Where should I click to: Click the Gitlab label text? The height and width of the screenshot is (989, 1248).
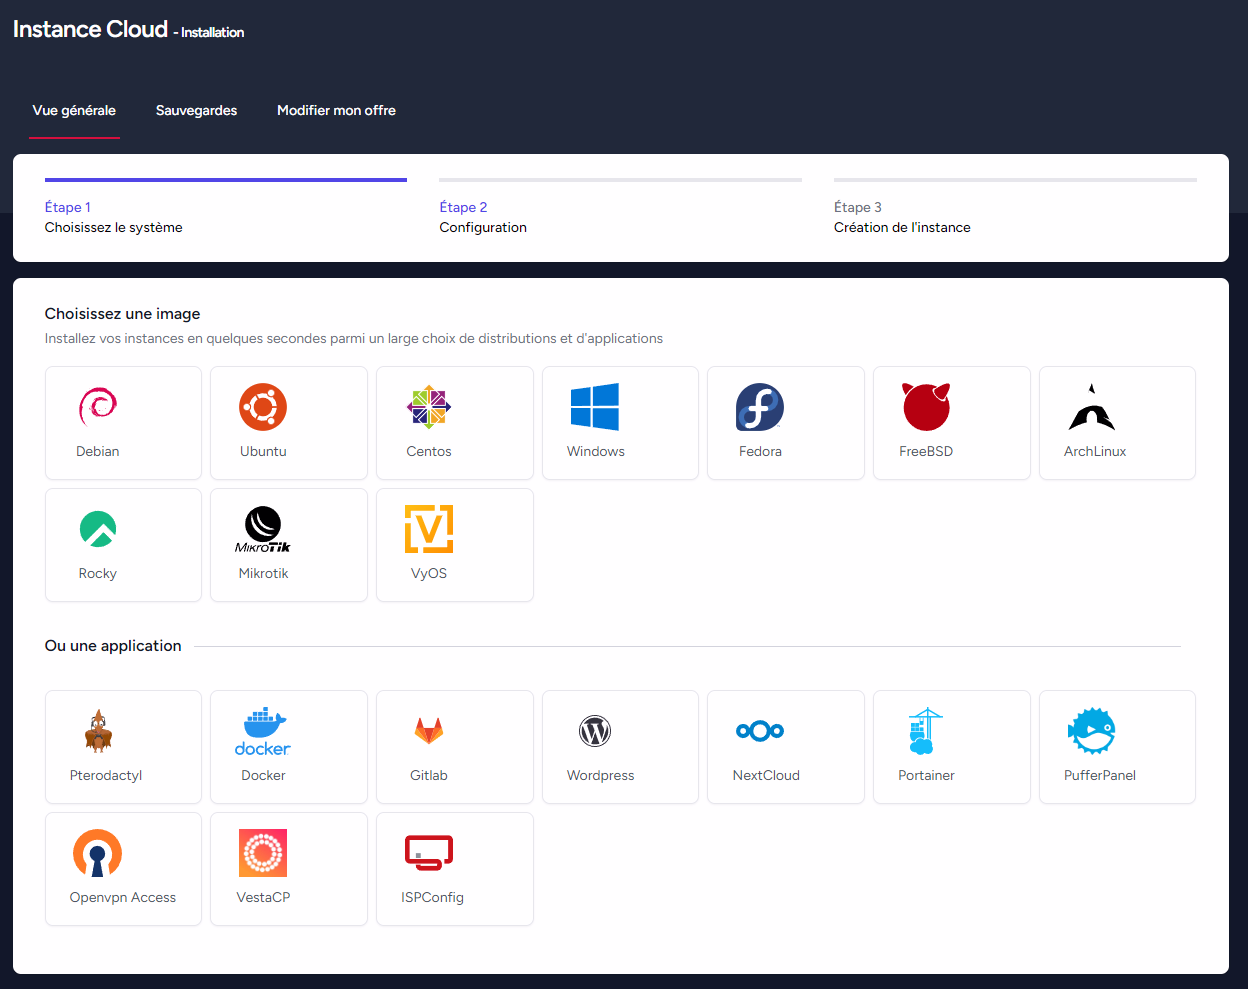429,775
